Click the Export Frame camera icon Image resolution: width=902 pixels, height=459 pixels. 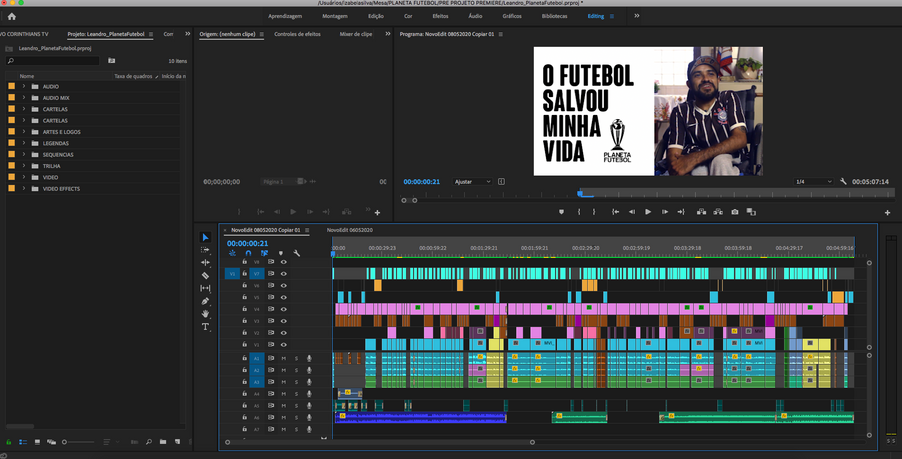pos(735,212)
